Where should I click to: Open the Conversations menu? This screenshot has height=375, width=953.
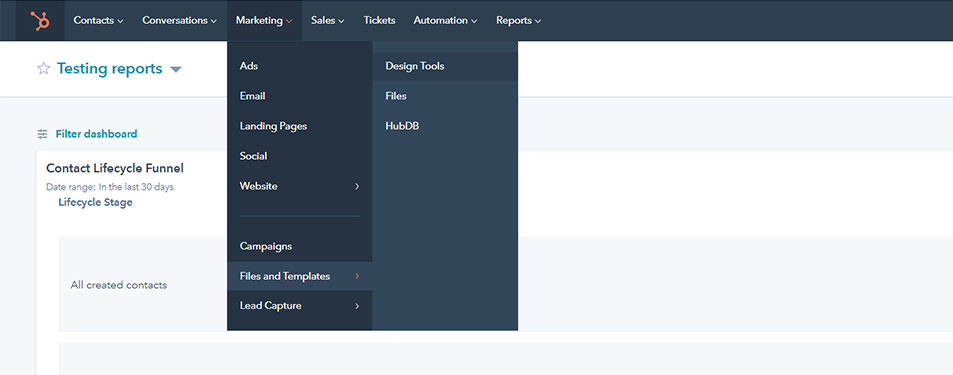click(x=179, y=20)
